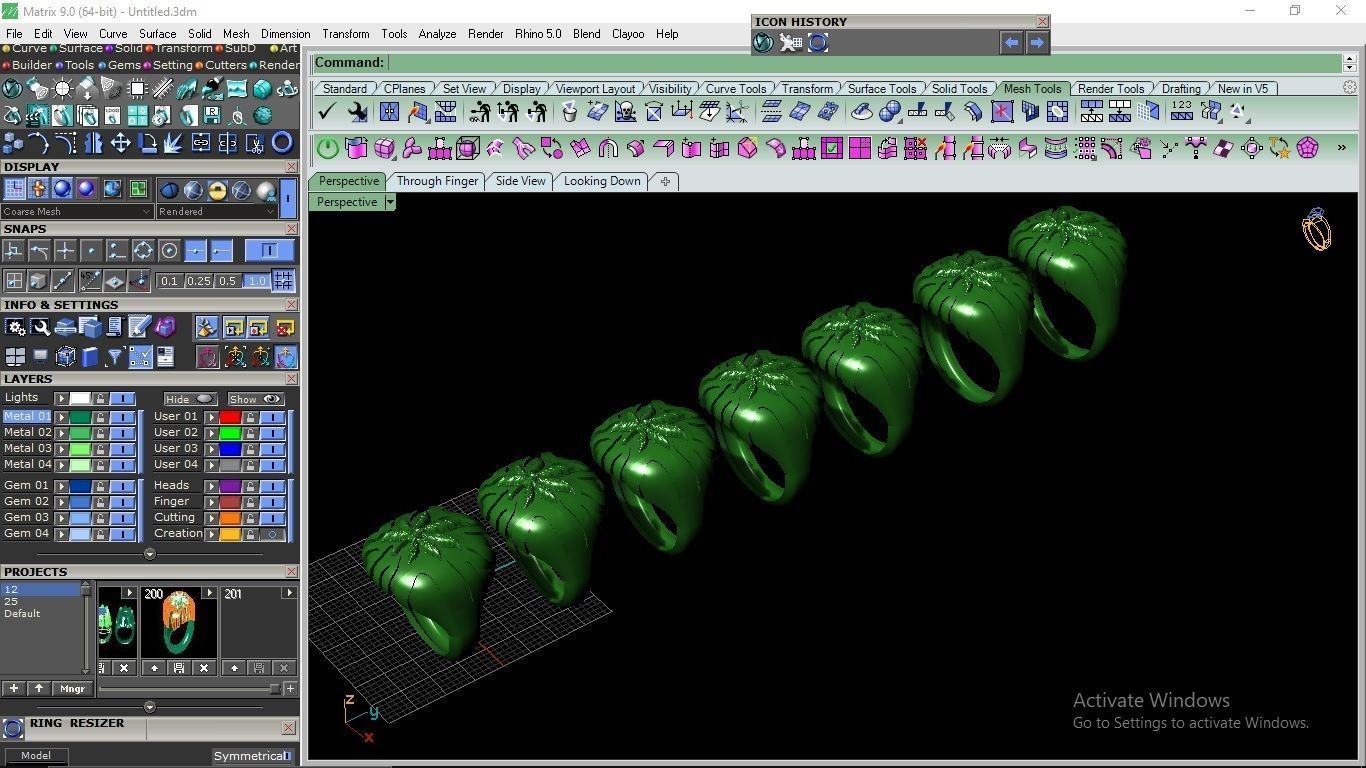Screen dimensions: 1366x768
Task: Click the V-Ray icon in Icon History
Action: [x=763, y=42]
